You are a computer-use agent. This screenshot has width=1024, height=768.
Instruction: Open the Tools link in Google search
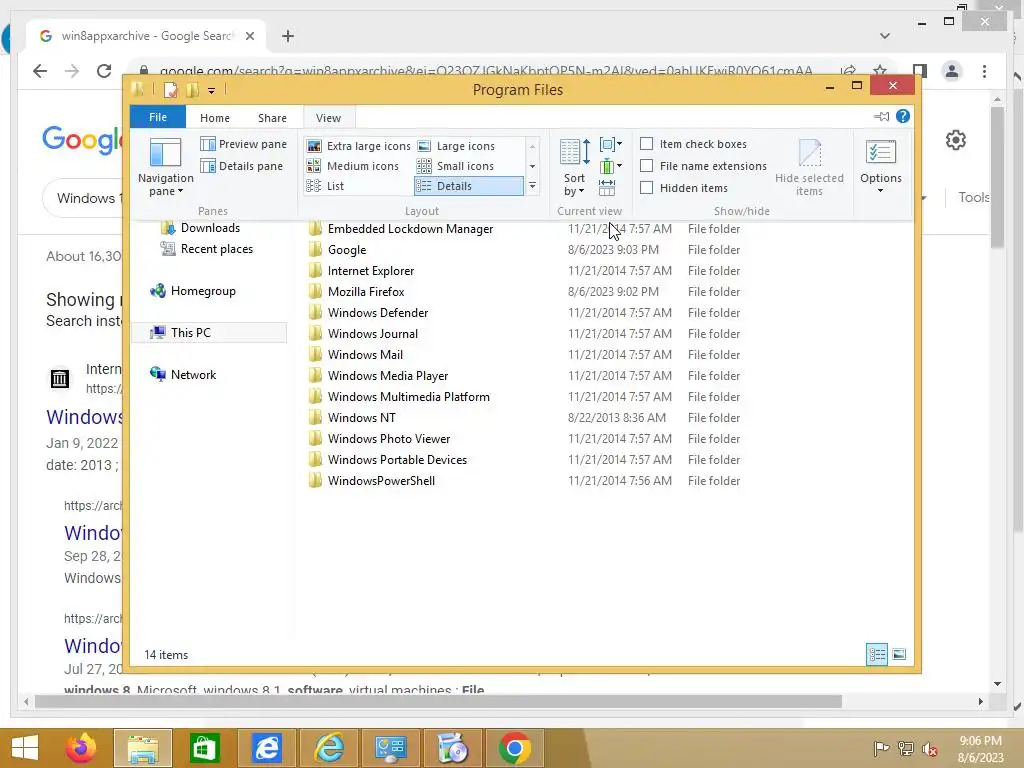click(974, 197)
